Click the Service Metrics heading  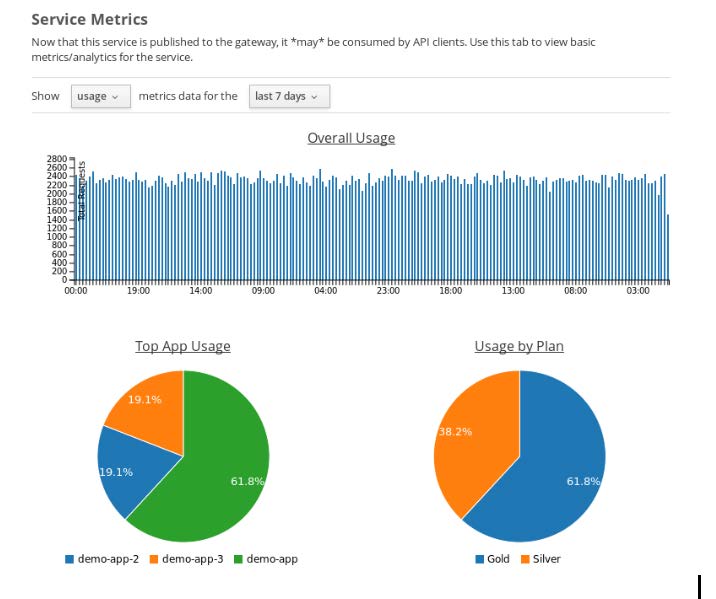pyautogui.click(x=89, y=19)
